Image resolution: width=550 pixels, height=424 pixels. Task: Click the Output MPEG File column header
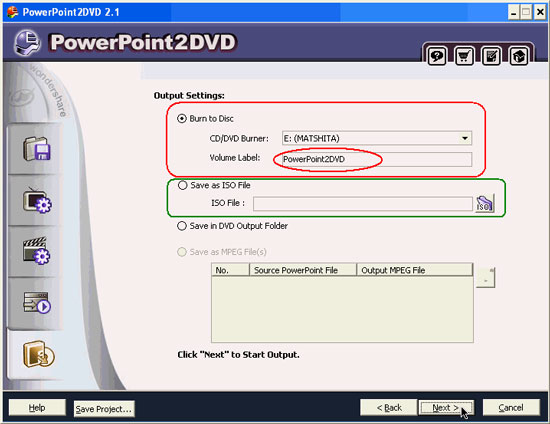click(x=415, y=270)
